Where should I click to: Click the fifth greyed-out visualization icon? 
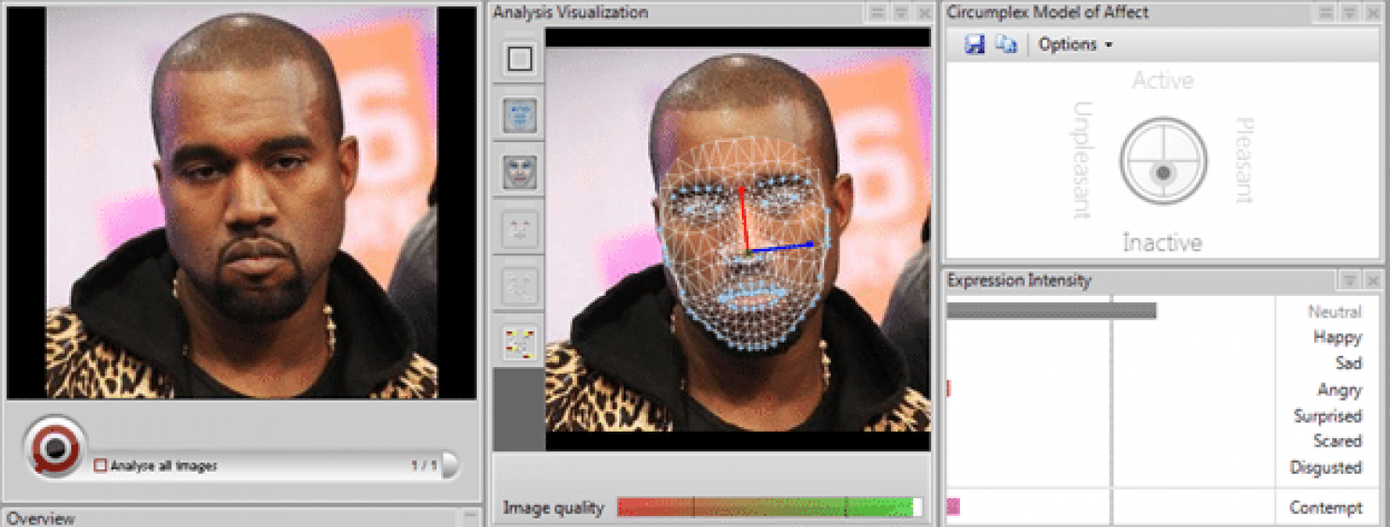click(520, 286)
